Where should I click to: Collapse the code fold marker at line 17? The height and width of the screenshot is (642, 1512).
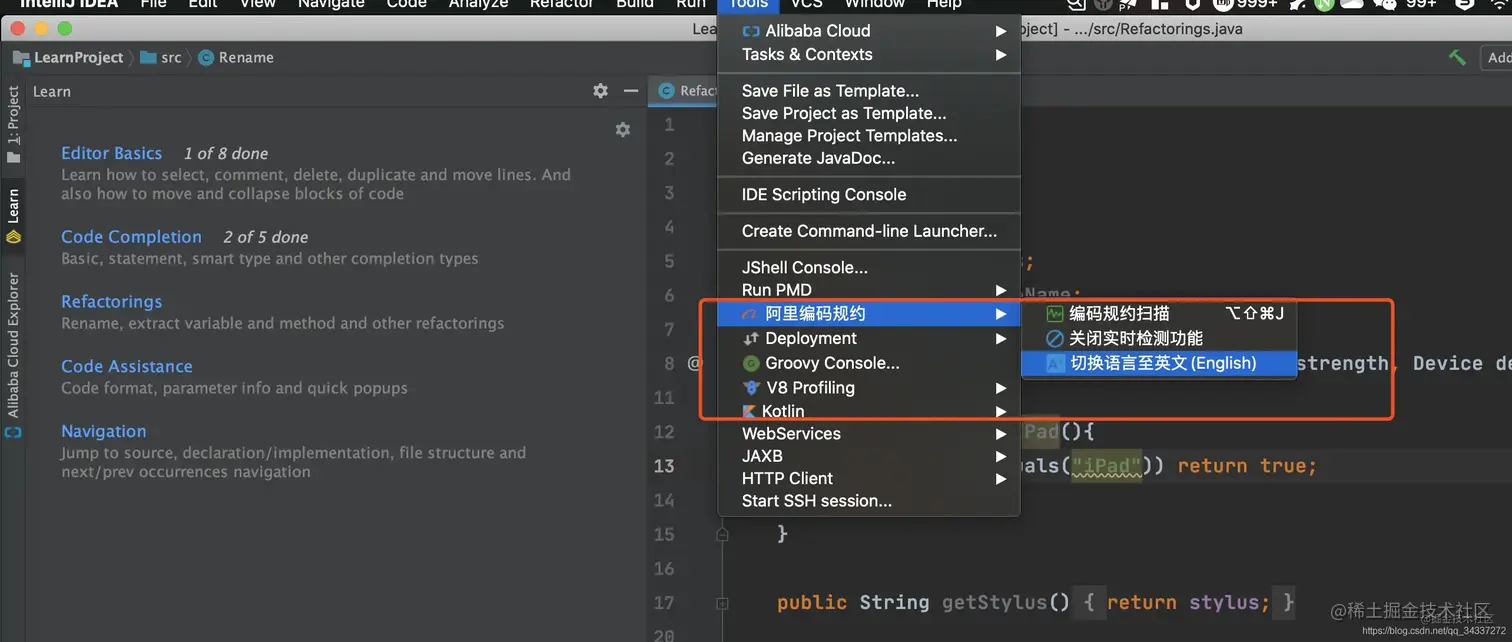click(722, 603)
